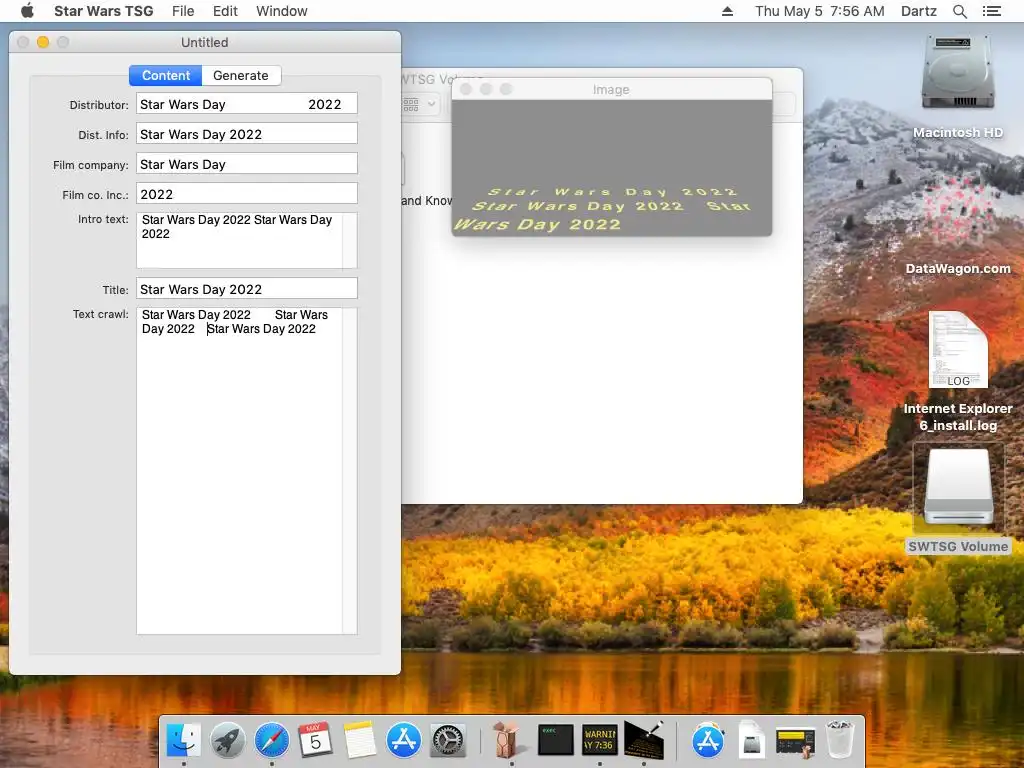Click the Intro text vertical scrollbar
1024x768 pixels.
[x=350, y=240]
